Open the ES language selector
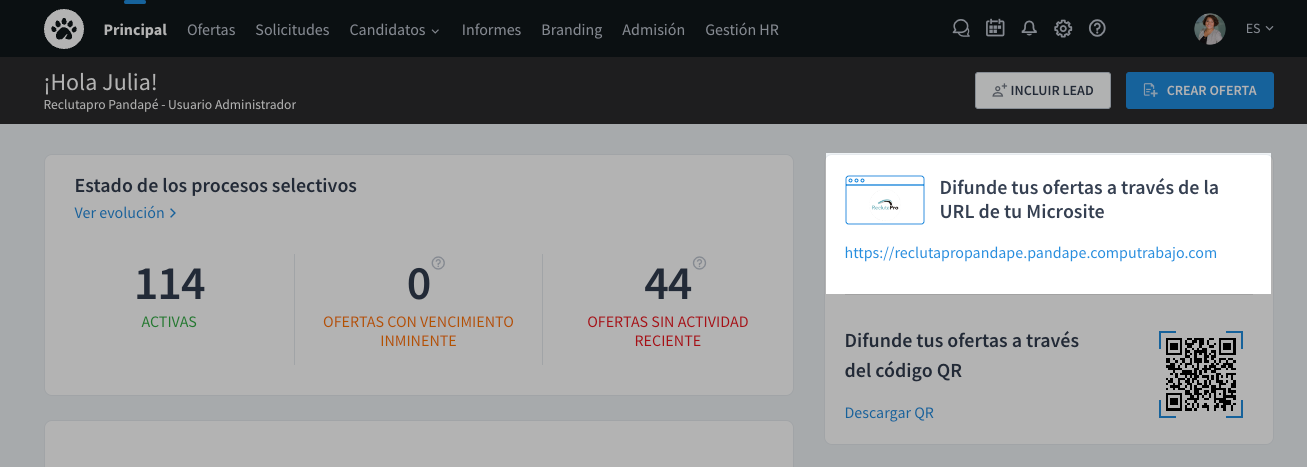Screen dimensions: 1307x467 (1259, 29)
